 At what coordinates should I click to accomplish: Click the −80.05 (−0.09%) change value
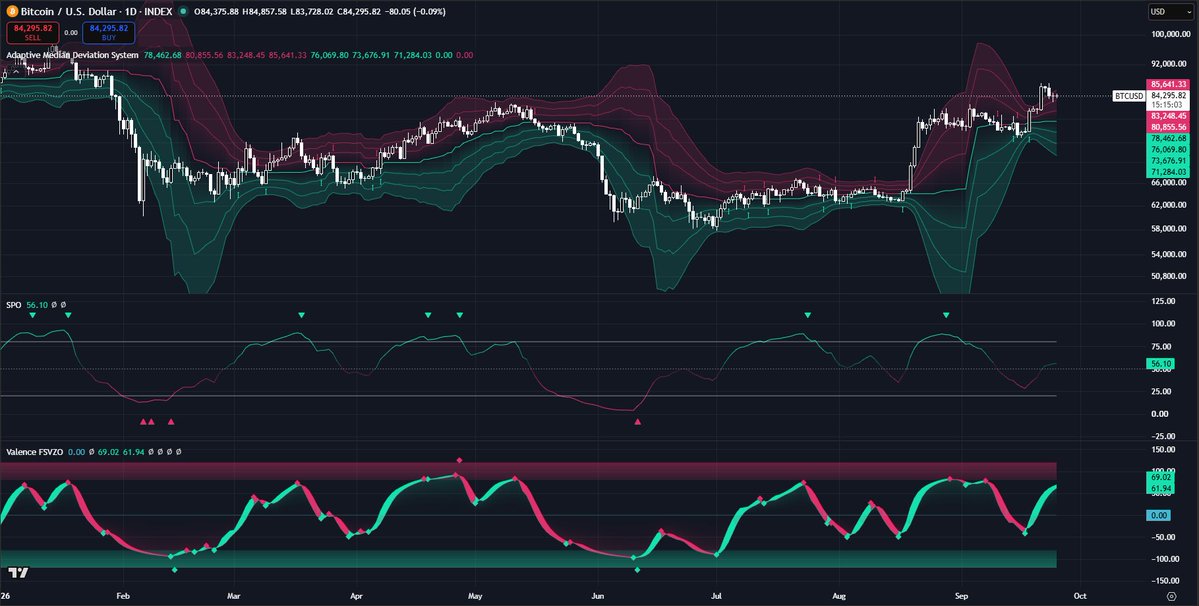pos(415,11)
